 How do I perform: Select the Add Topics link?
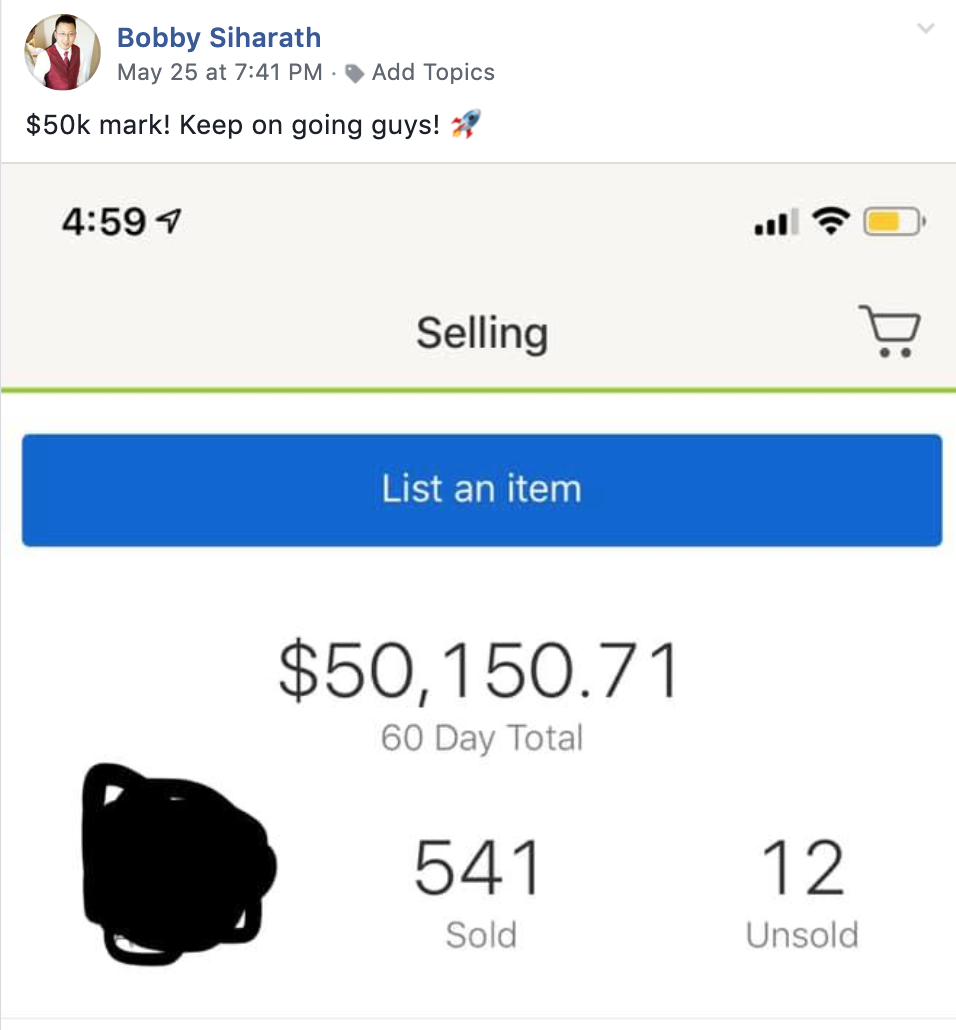tap(433, 72)
